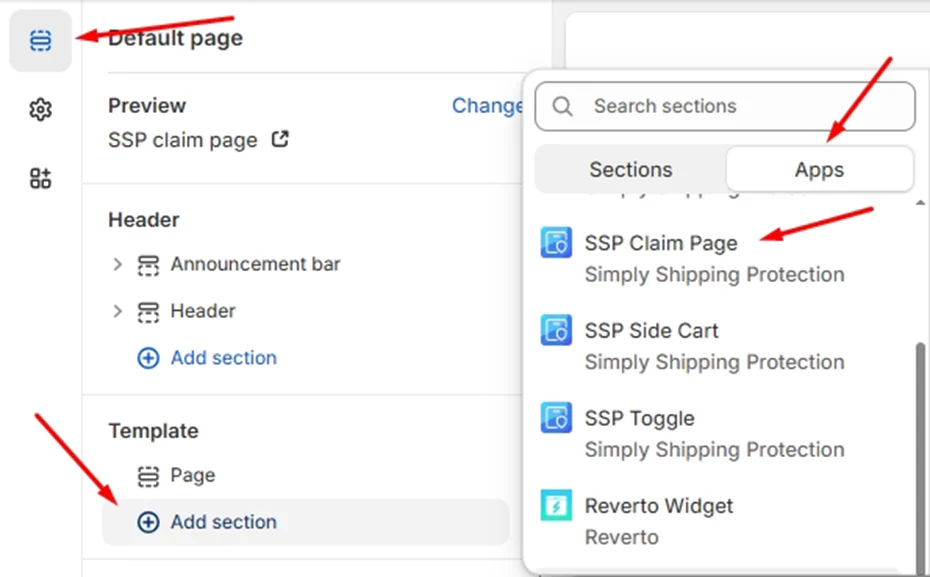Click plus icon of Header group Add section
930x577 pixels.
pos(148,358)
